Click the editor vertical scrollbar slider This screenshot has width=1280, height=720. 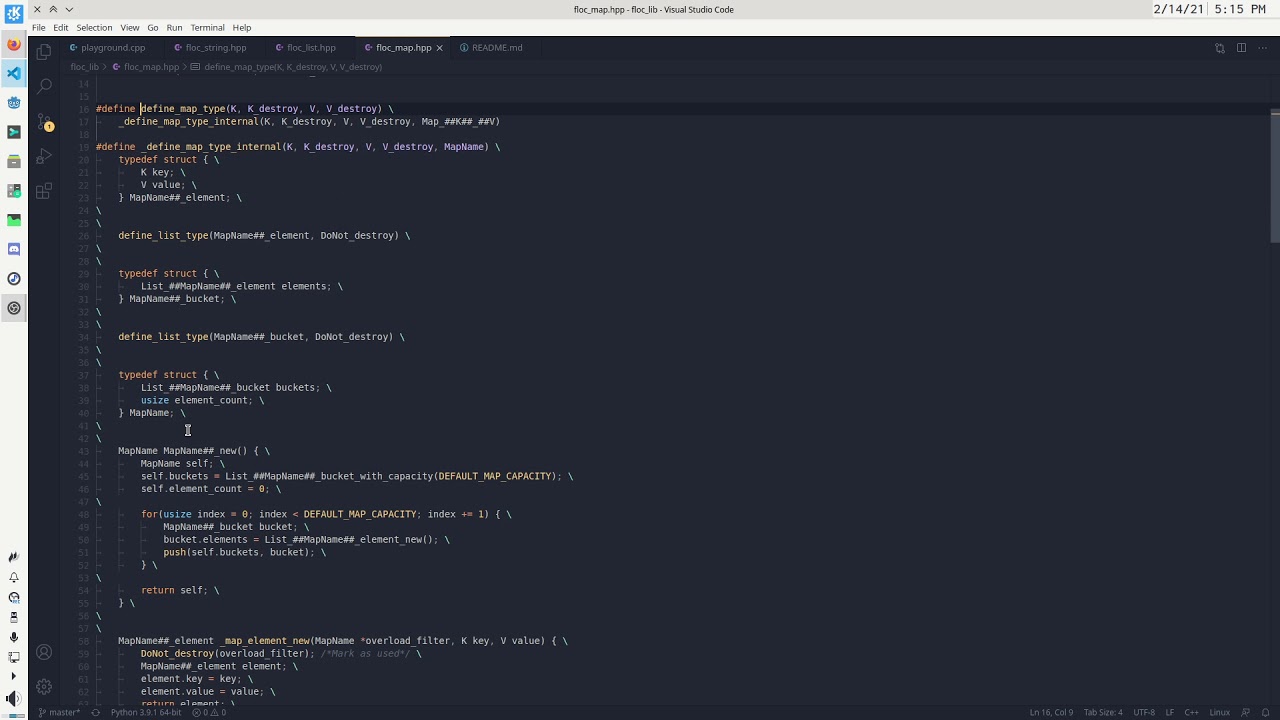(1275, 175)
